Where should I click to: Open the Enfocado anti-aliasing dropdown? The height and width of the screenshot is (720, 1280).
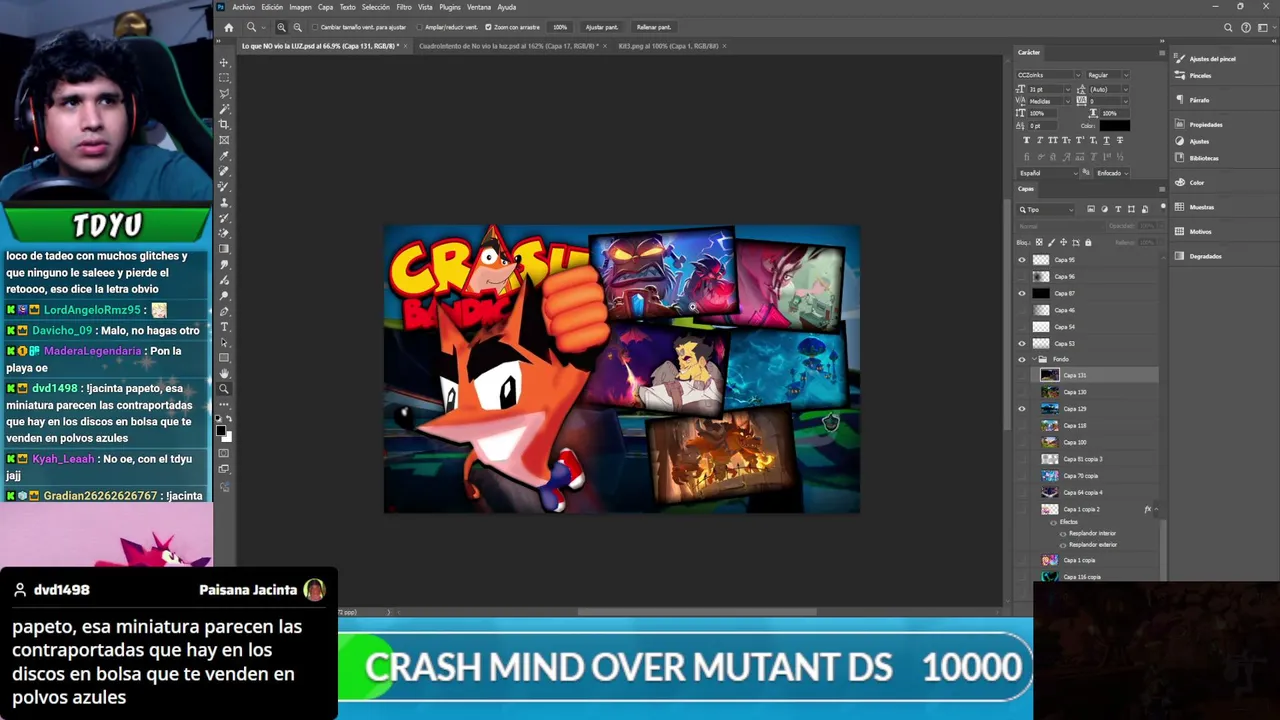click(x=1112, y=173)
